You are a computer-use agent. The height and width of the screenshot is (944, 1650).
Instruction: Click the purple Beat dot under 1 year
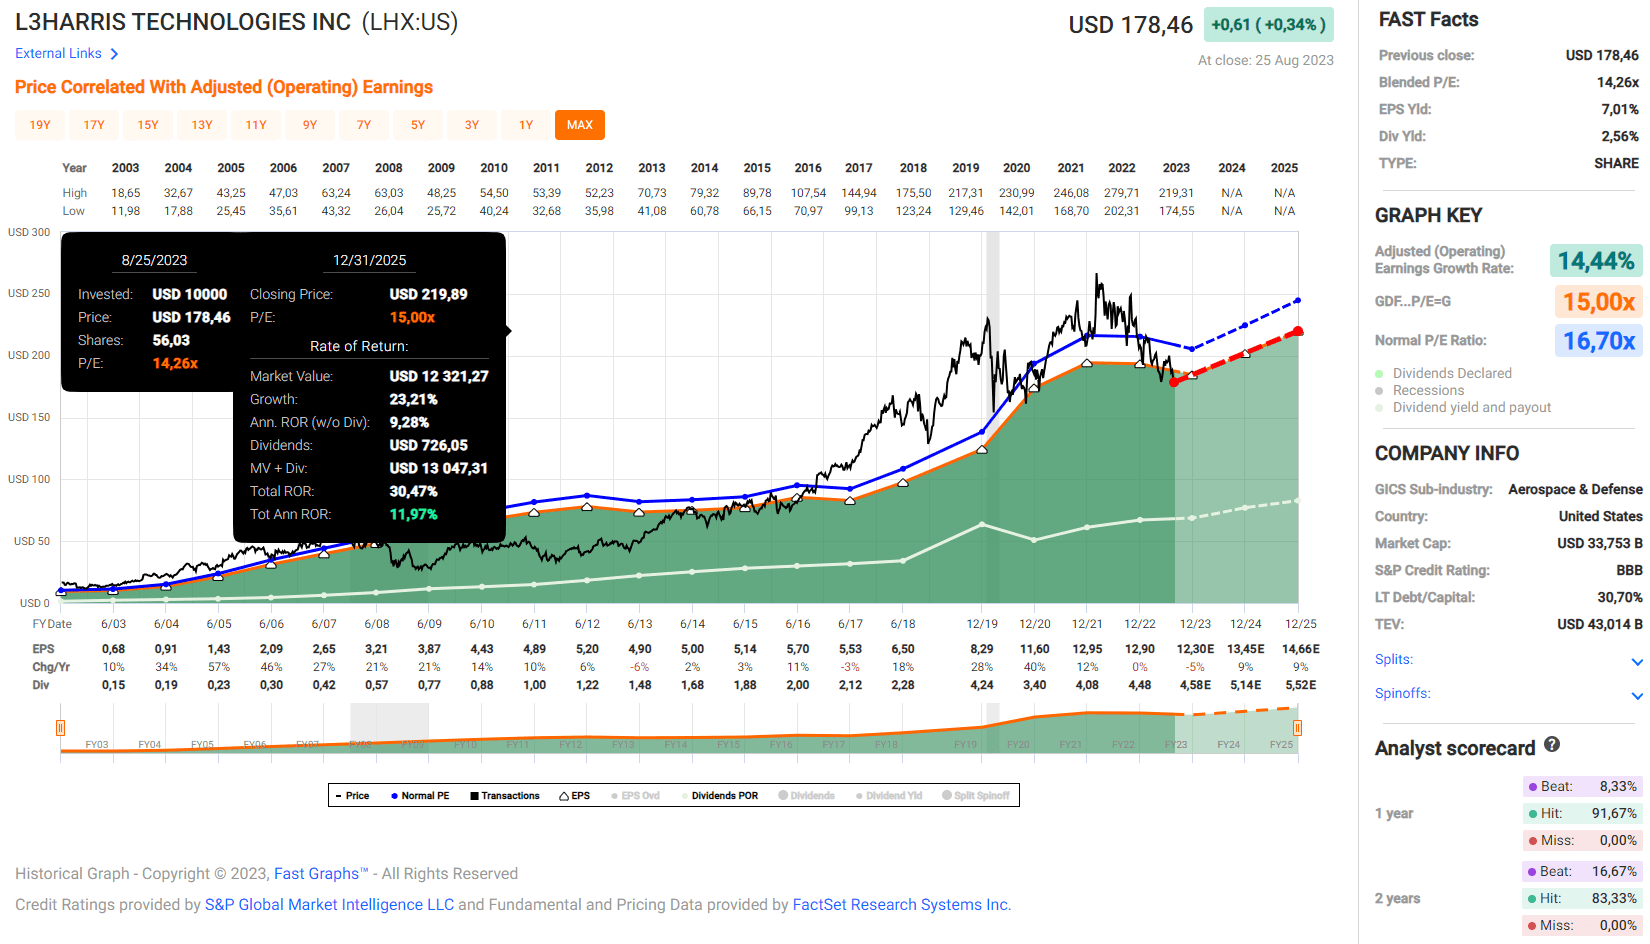coord(1533,787)
